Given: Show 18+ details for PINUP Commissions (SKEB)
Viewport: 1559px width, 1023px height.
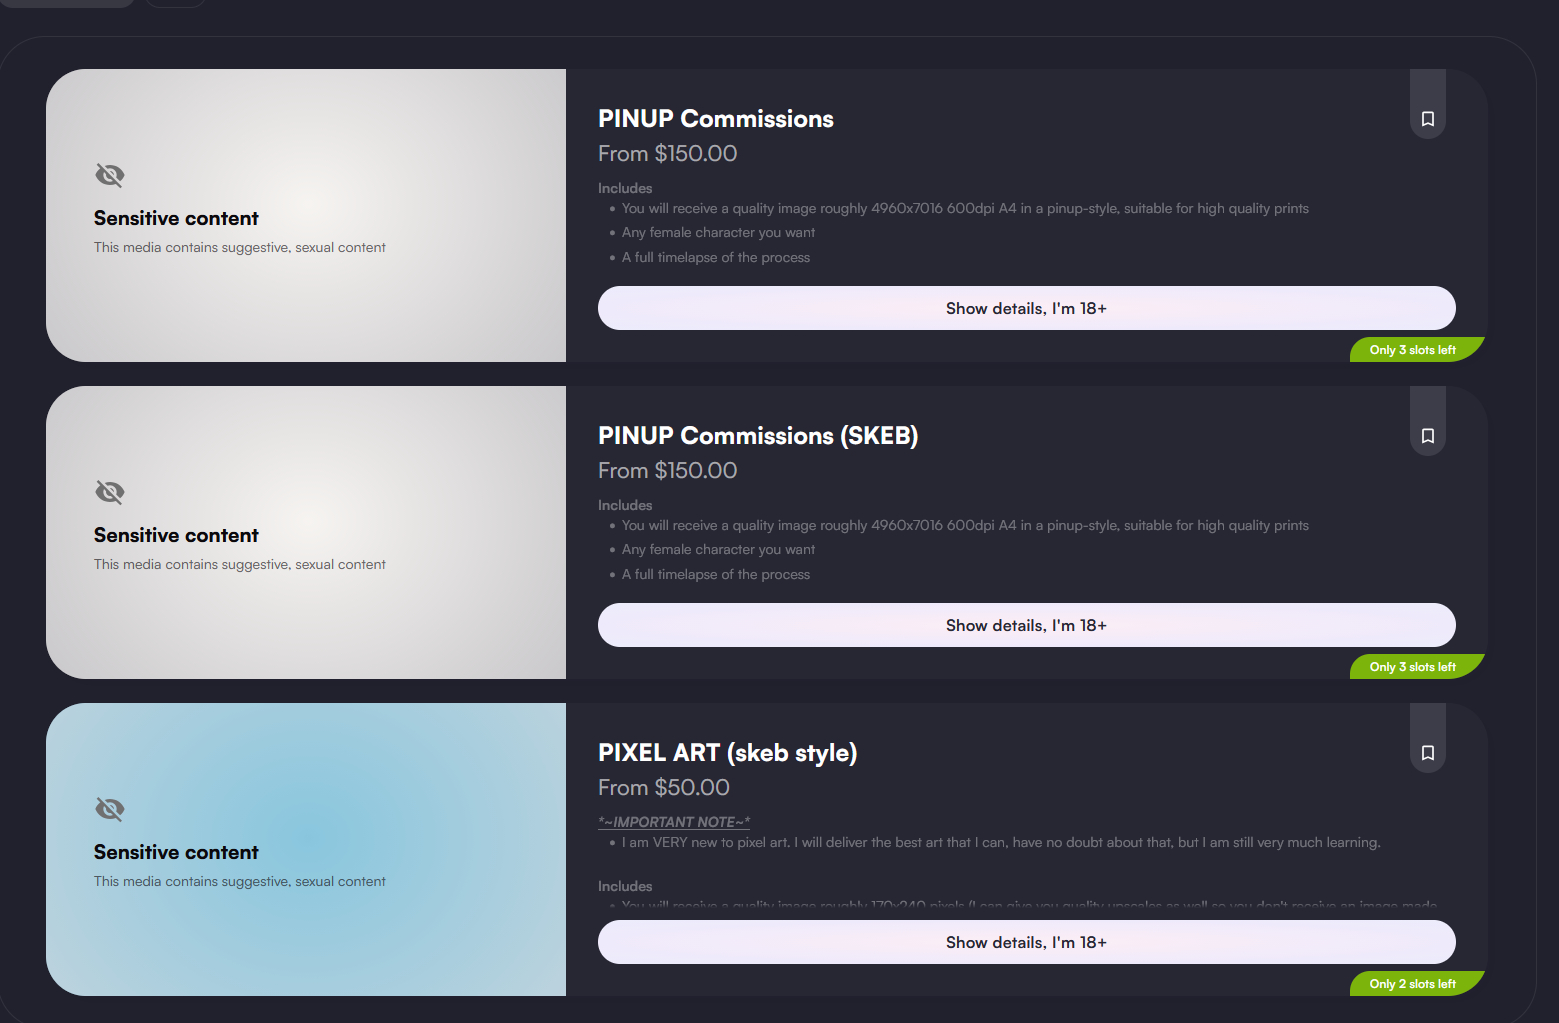Looking at the screenshot, I should [1026, 625].
